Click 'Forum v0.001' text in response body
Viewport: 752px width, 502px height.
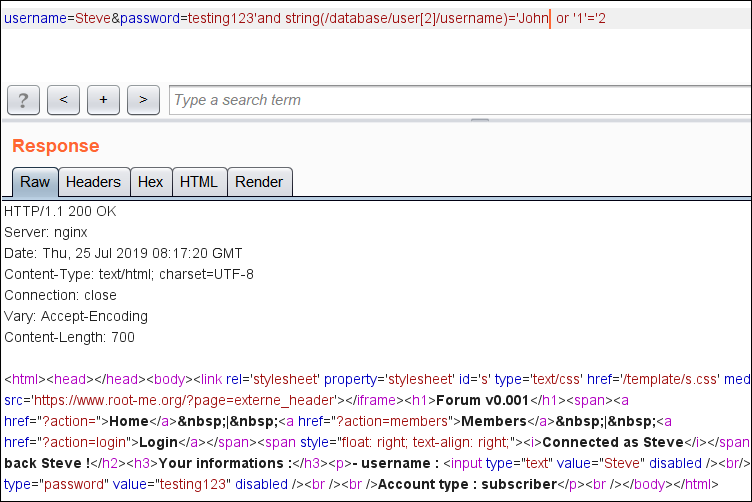[x=482, y=400]
